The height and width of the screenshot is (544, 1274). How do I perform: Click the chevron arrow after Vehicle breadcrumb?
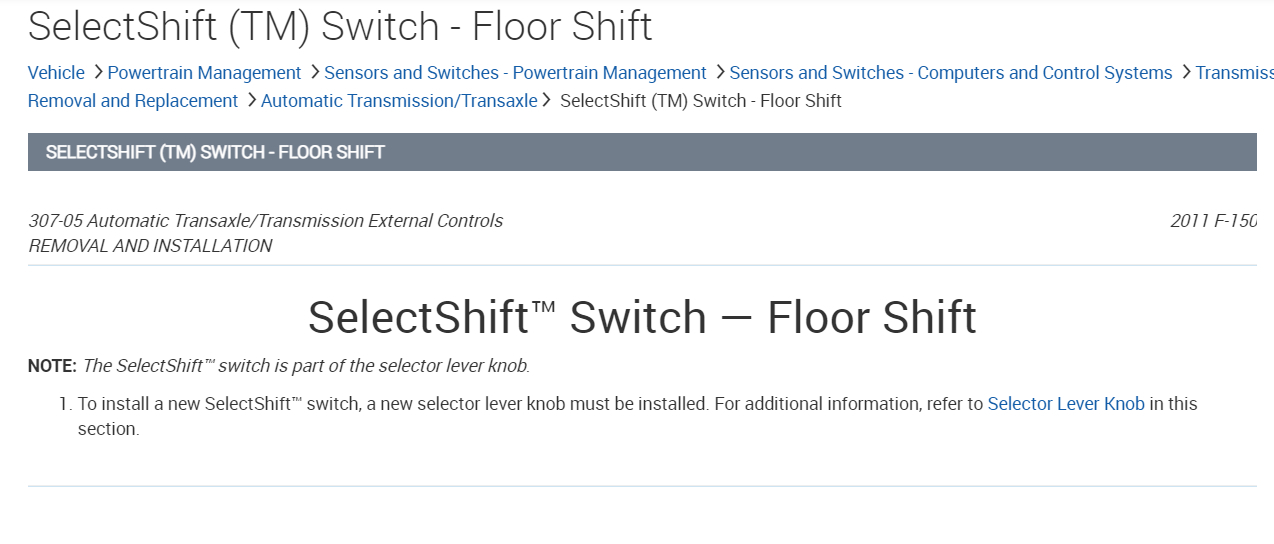(x=97, y=72)
